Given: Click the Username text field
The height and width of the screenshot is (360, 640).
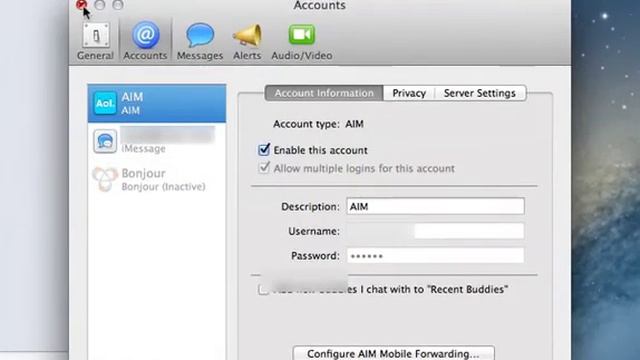Looking at the screenshot, I should (436, 231).
